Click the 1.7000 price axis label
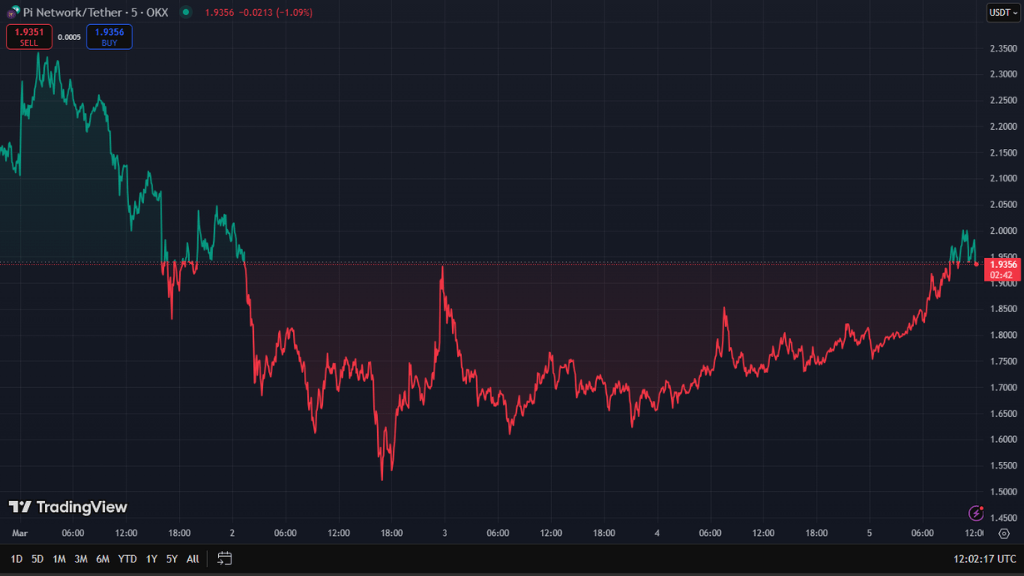This screenshot has width=1024, height=576. (x=1003, y=387)
